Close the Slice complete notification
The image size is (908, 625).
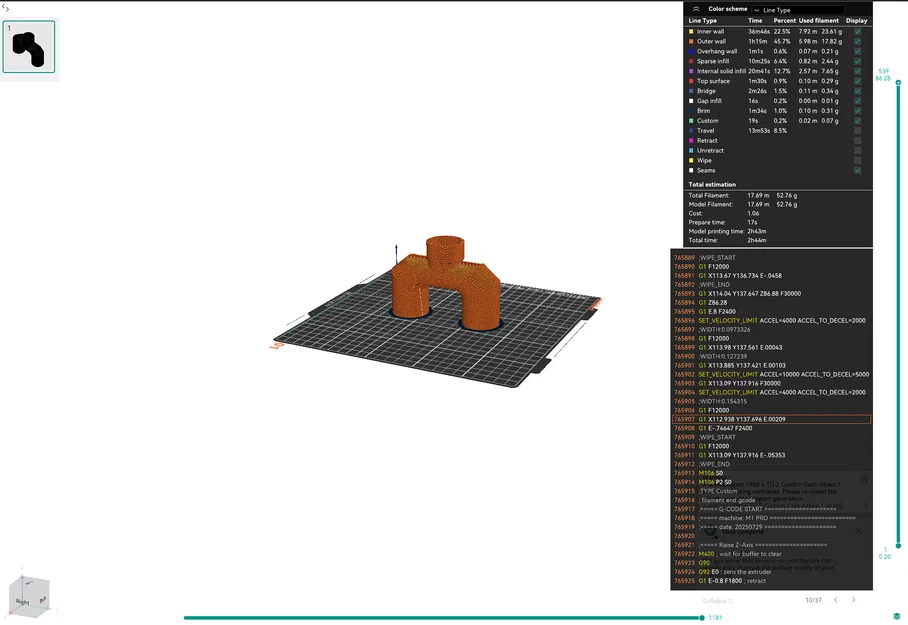858,531
